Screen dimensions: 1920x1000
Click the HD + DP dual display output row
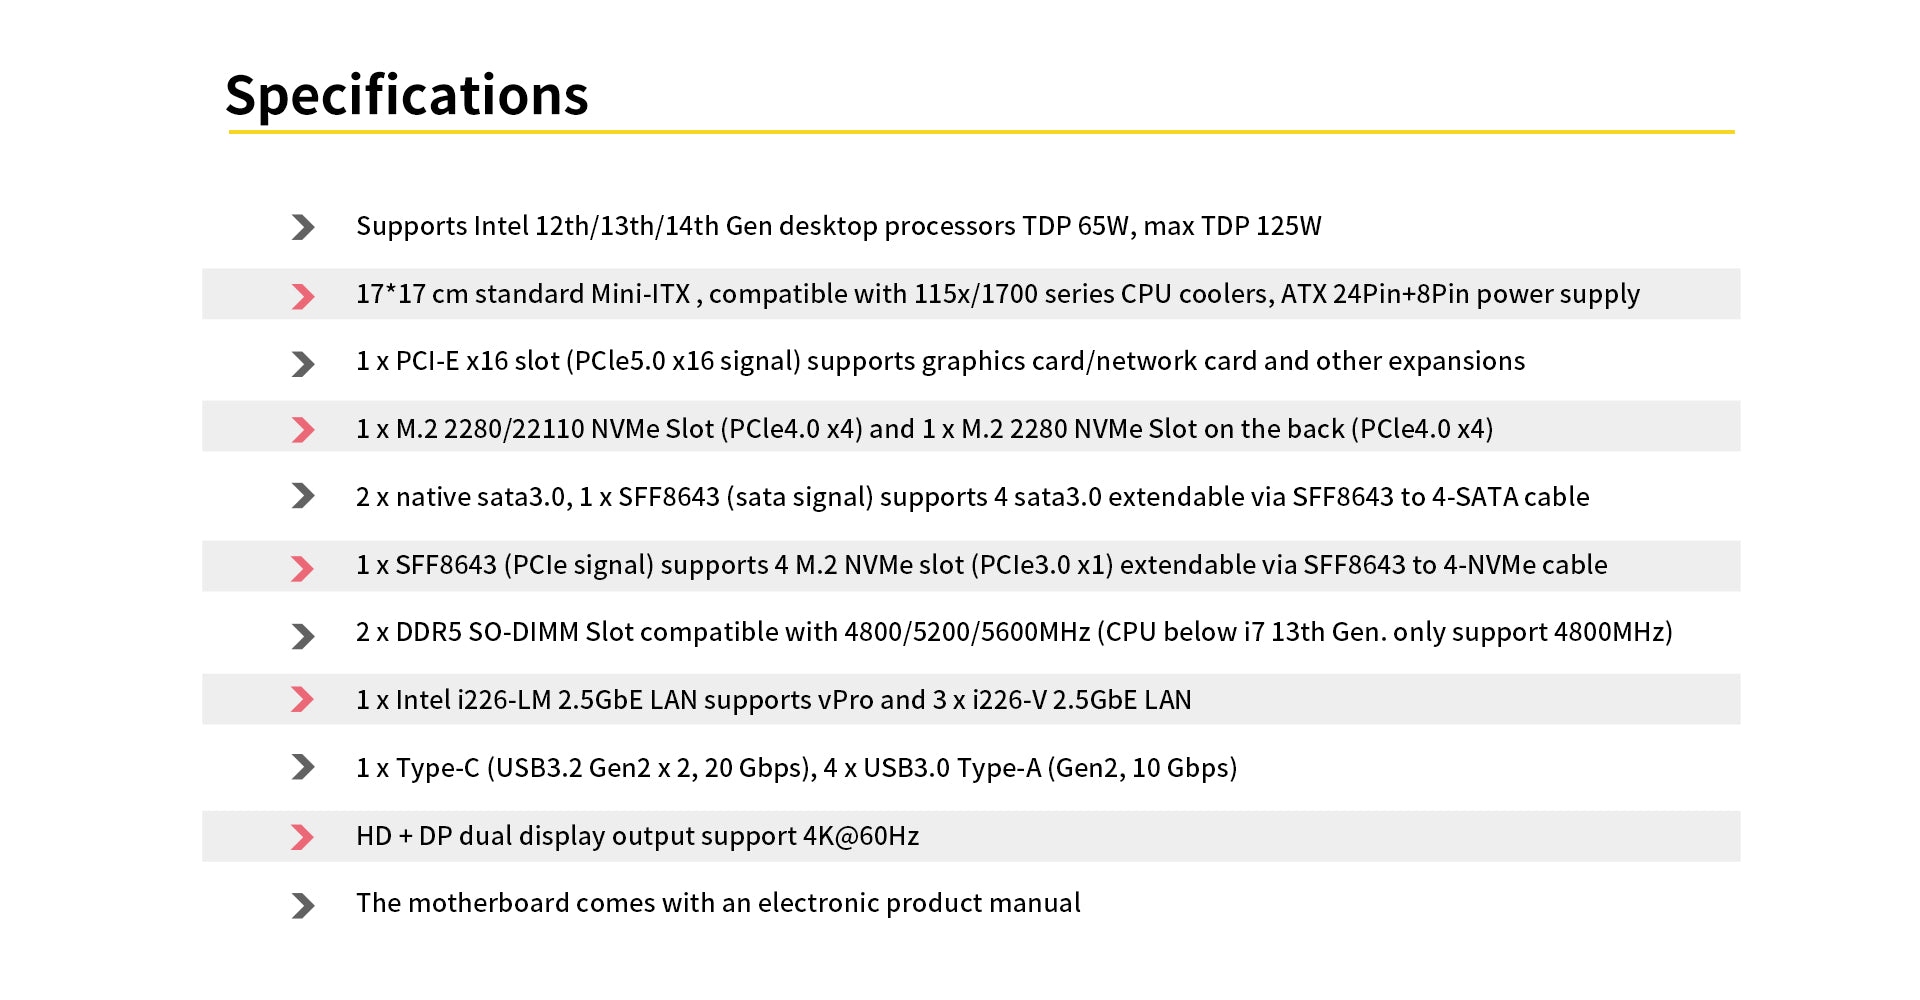[637, 836]
